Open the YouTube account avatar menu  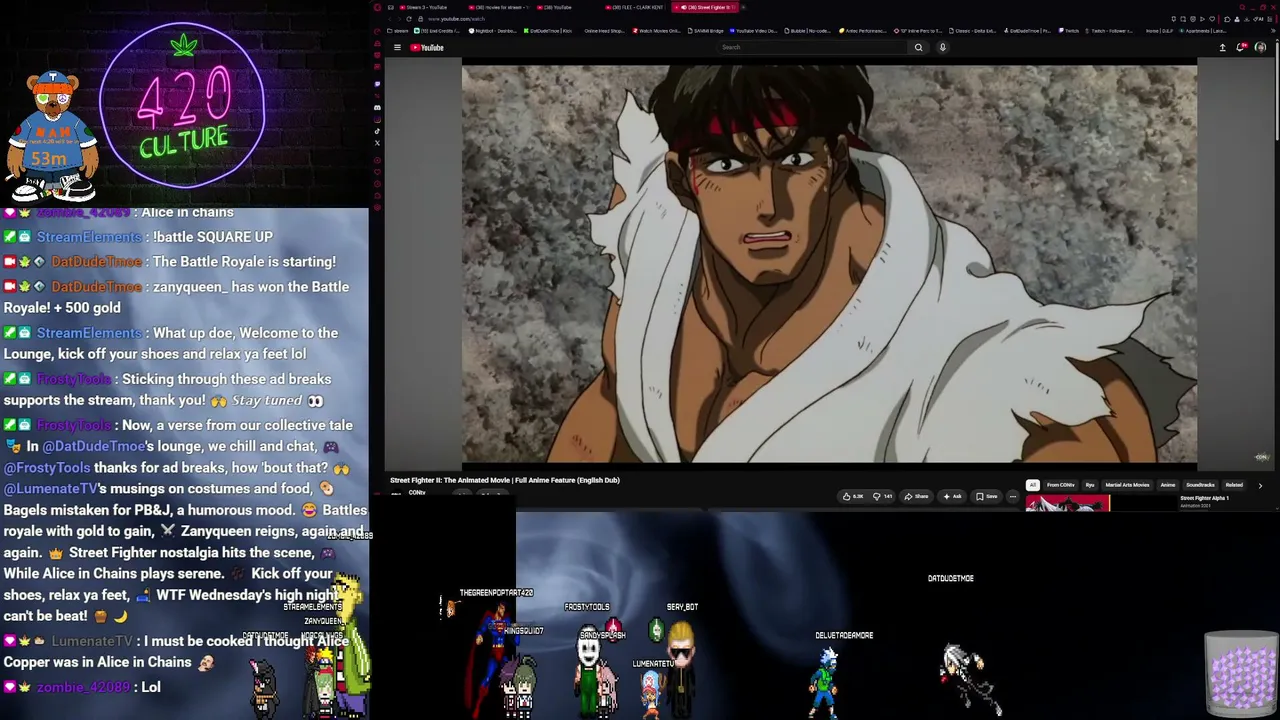tap(1260, 47)
